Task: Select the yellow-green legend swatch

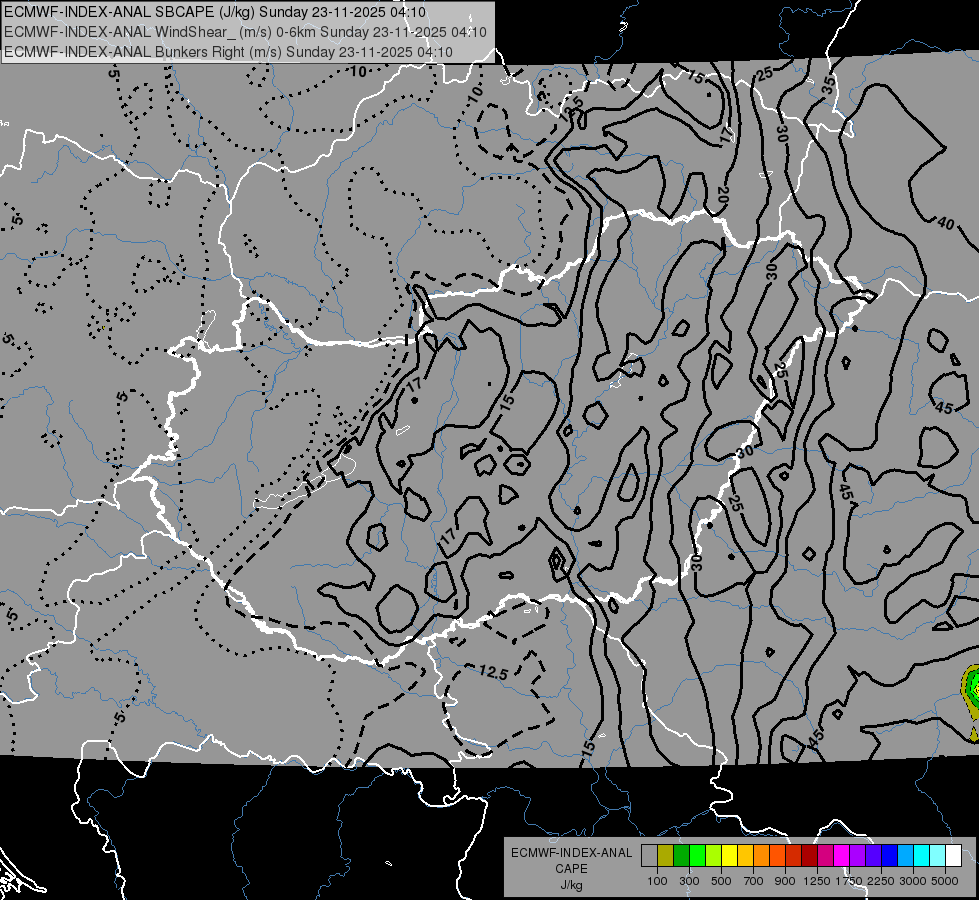Action: (x=713, y=855)
